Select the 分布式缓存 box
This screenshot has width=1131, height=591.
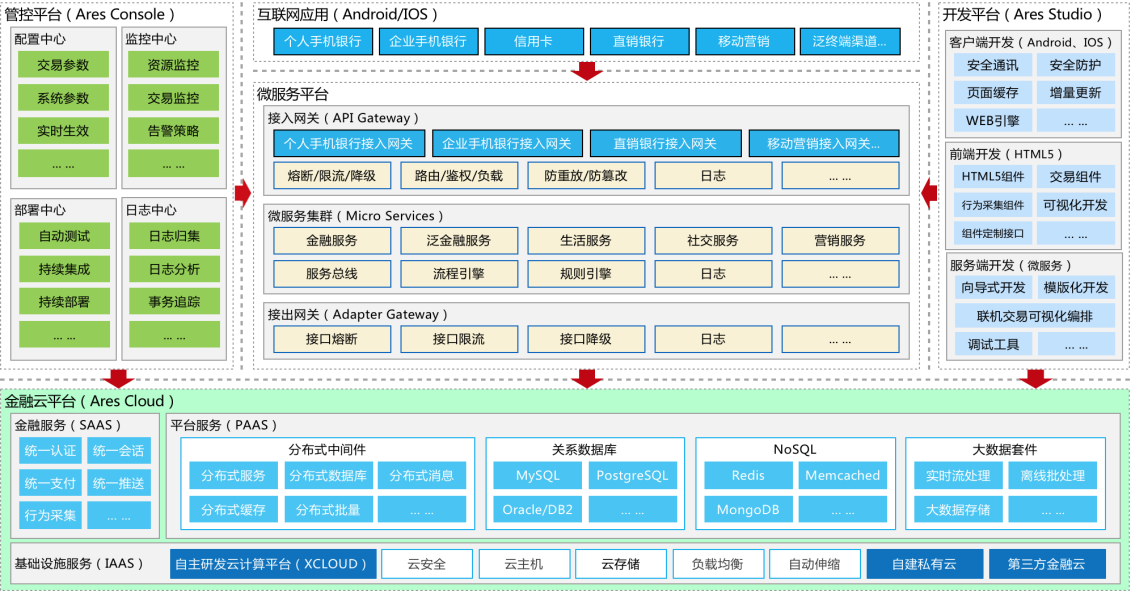[233, 509]
